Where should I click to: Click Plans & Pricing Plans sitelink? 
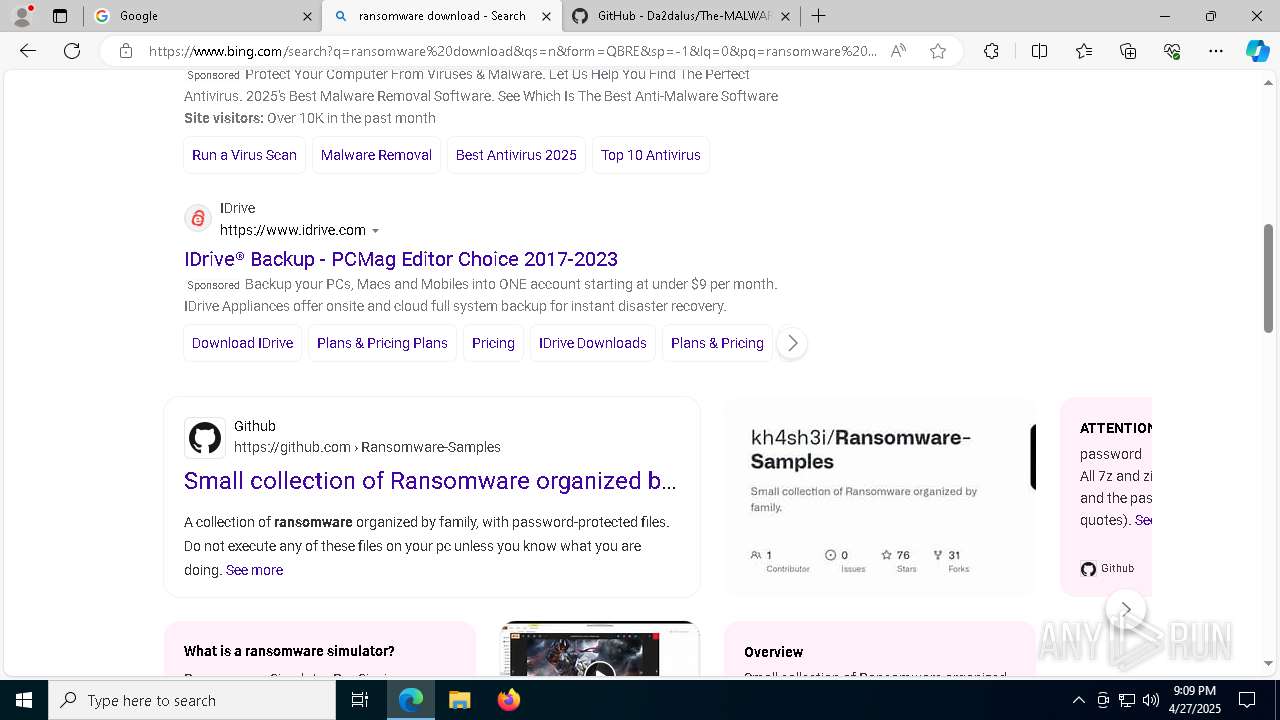click(382, 343)
